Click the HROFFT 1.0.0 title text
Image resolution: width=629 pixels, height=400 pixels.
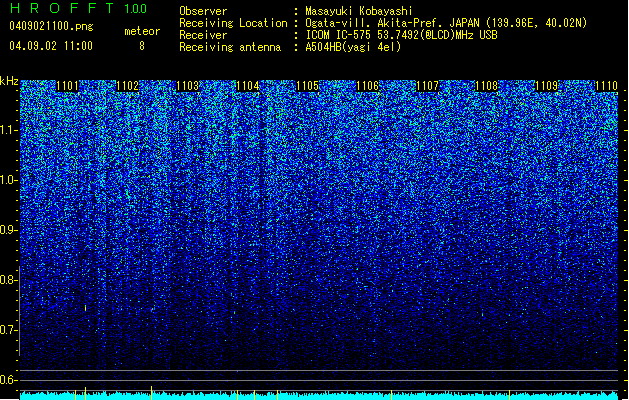coord(78,8)
